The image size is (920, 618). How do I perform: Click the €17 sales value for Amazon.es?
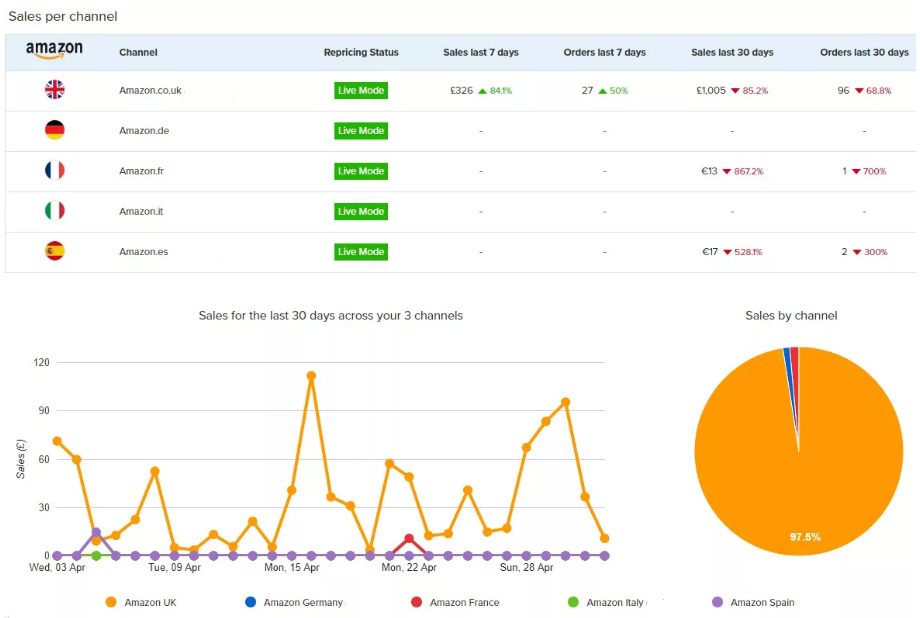tap(709, 252)
